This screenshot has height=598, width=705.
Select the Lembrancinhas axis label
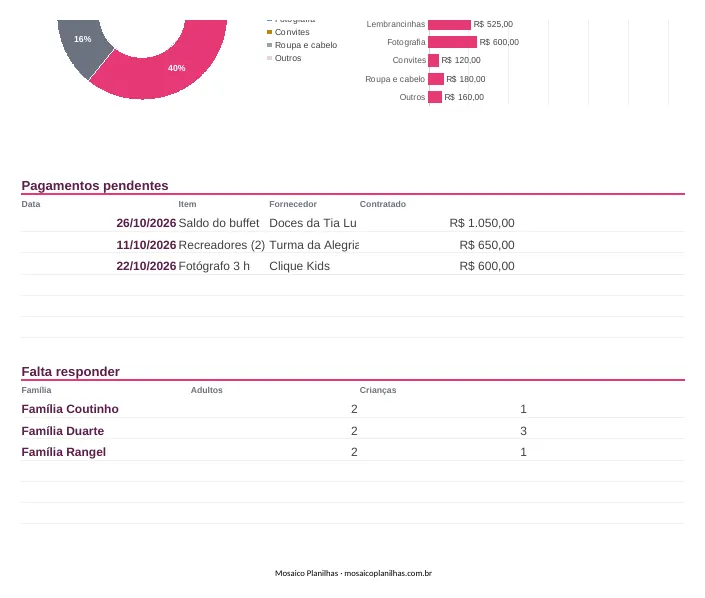tap(396, 24)
